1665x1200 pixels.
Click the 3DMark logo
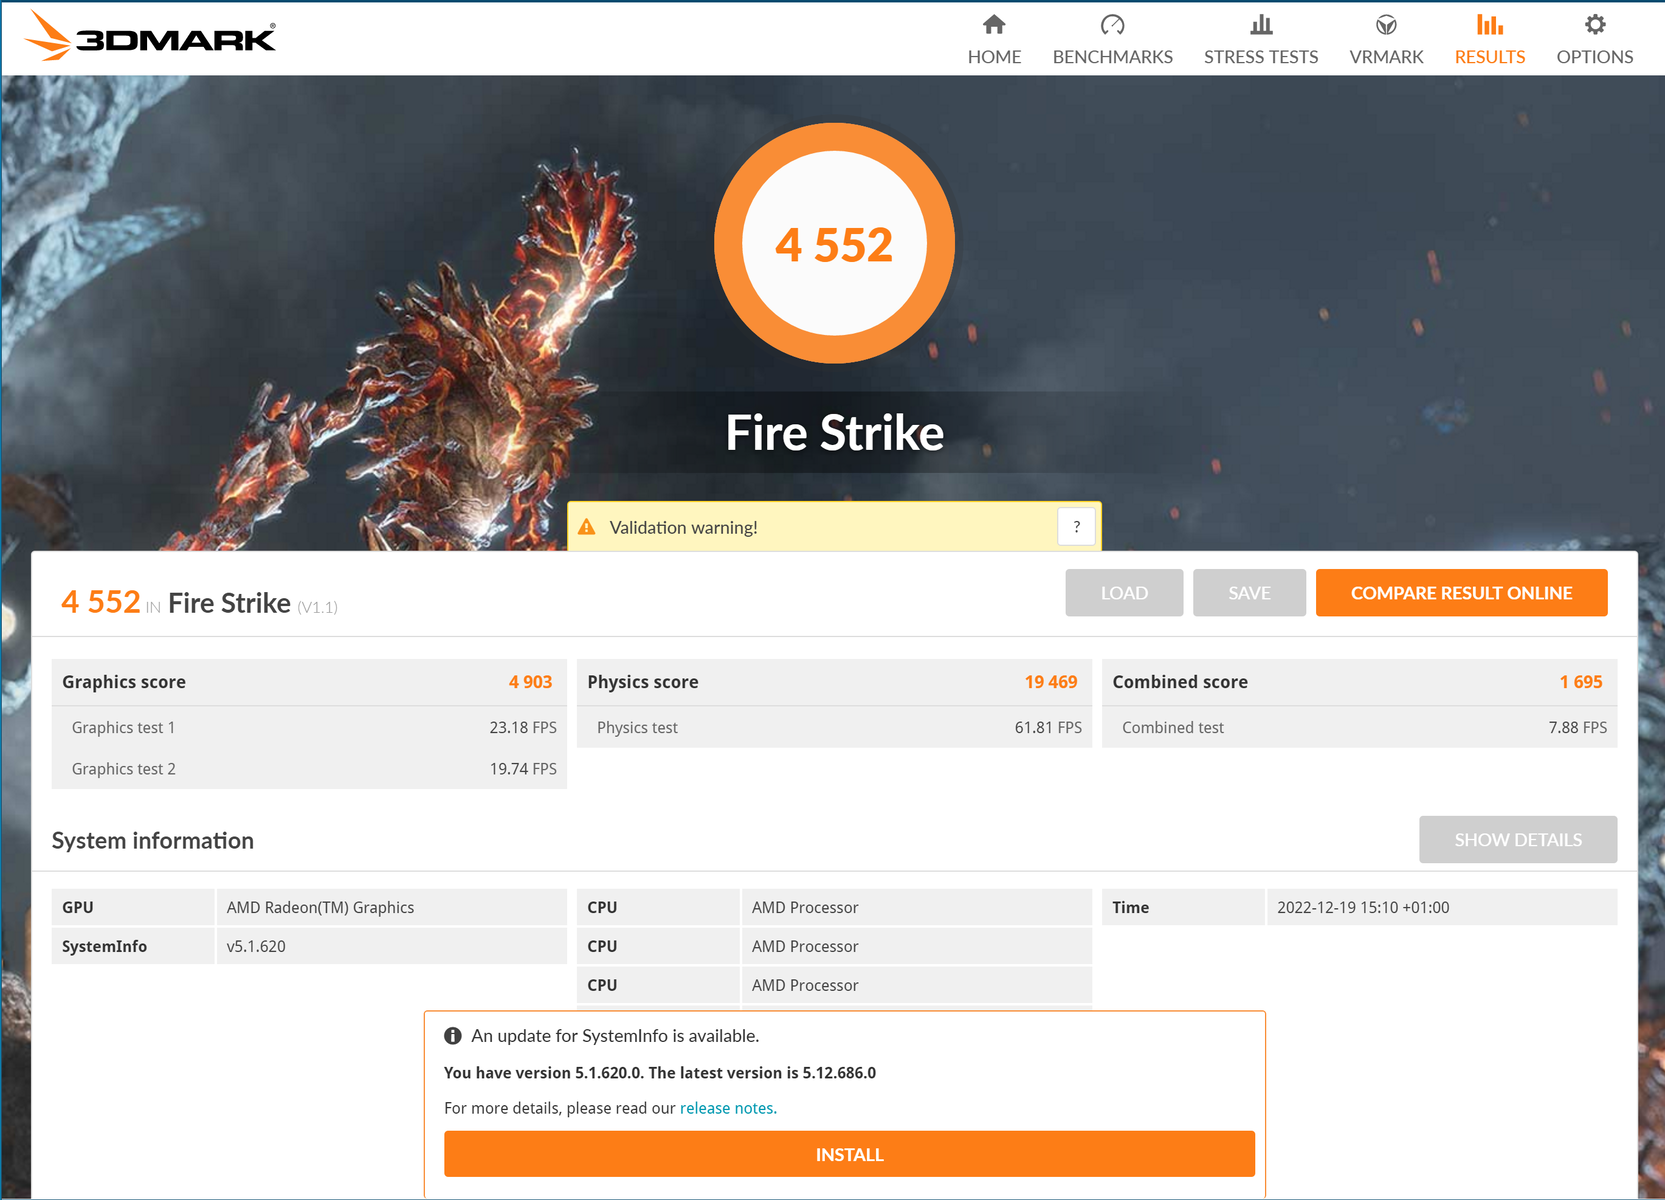click(x=150, y=37)
